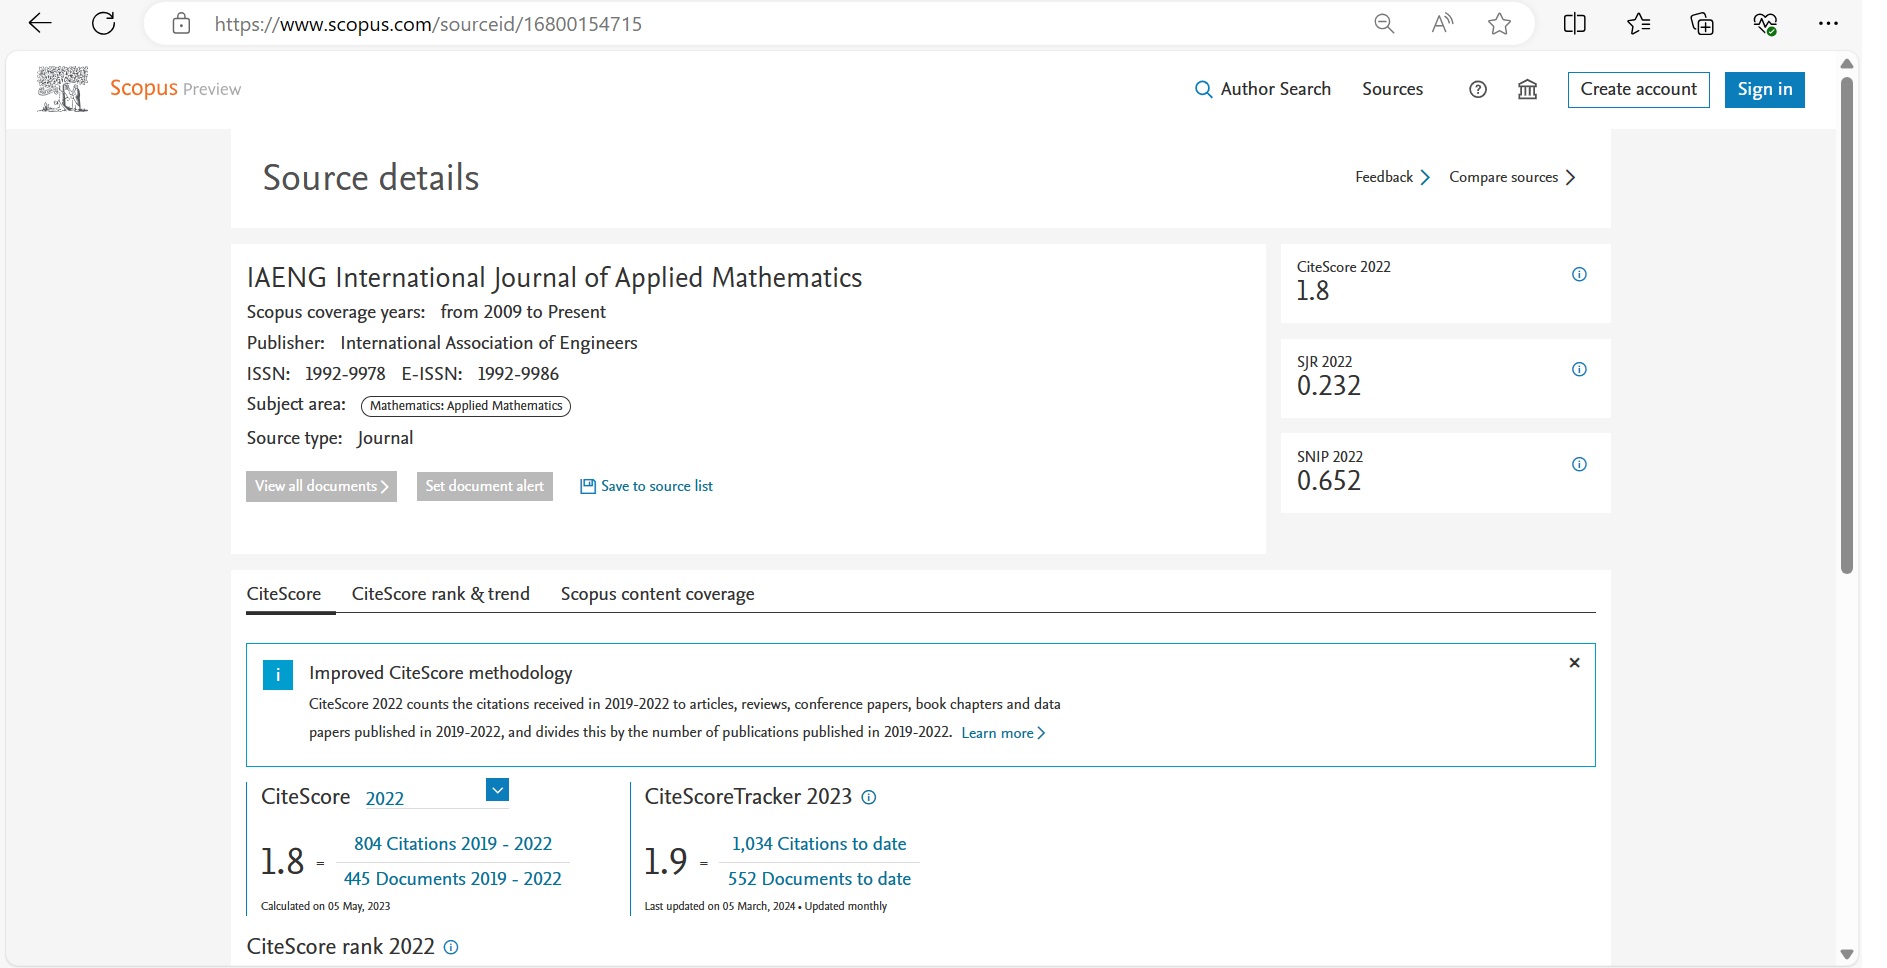This screenshot has width=1887, height=968.
Task: Open Author Search
Action: 1263,89
